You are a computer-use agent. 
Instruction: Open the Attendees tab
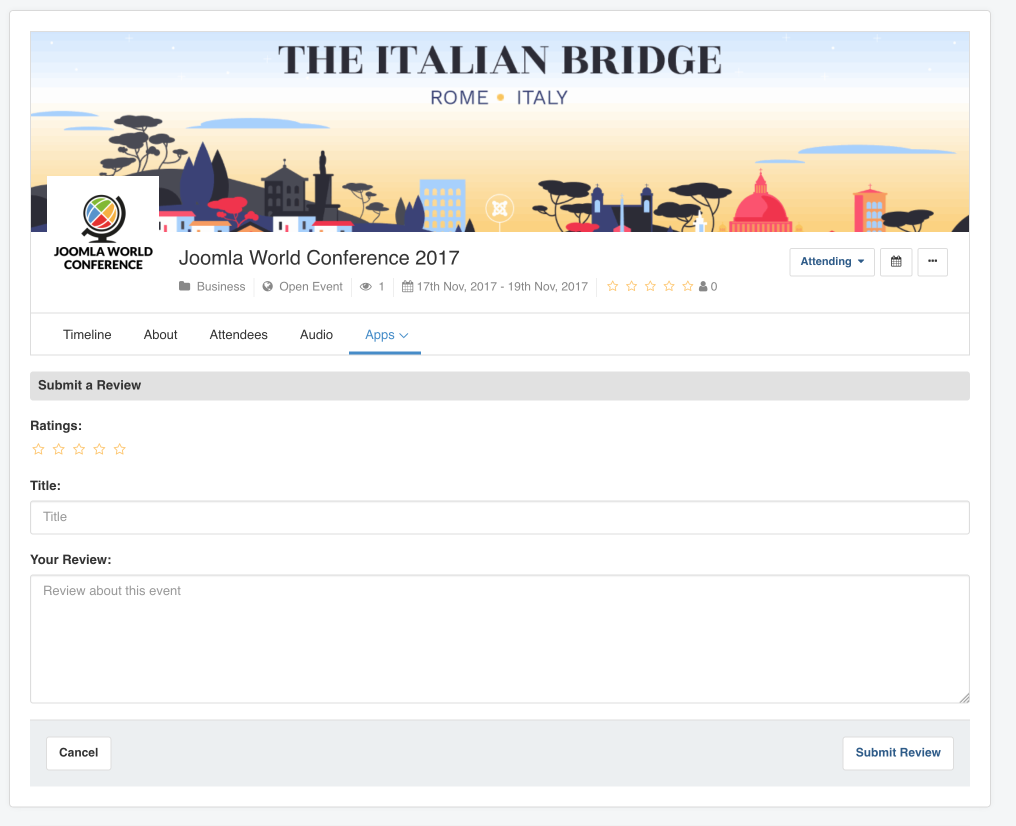[x=238, y=335]
